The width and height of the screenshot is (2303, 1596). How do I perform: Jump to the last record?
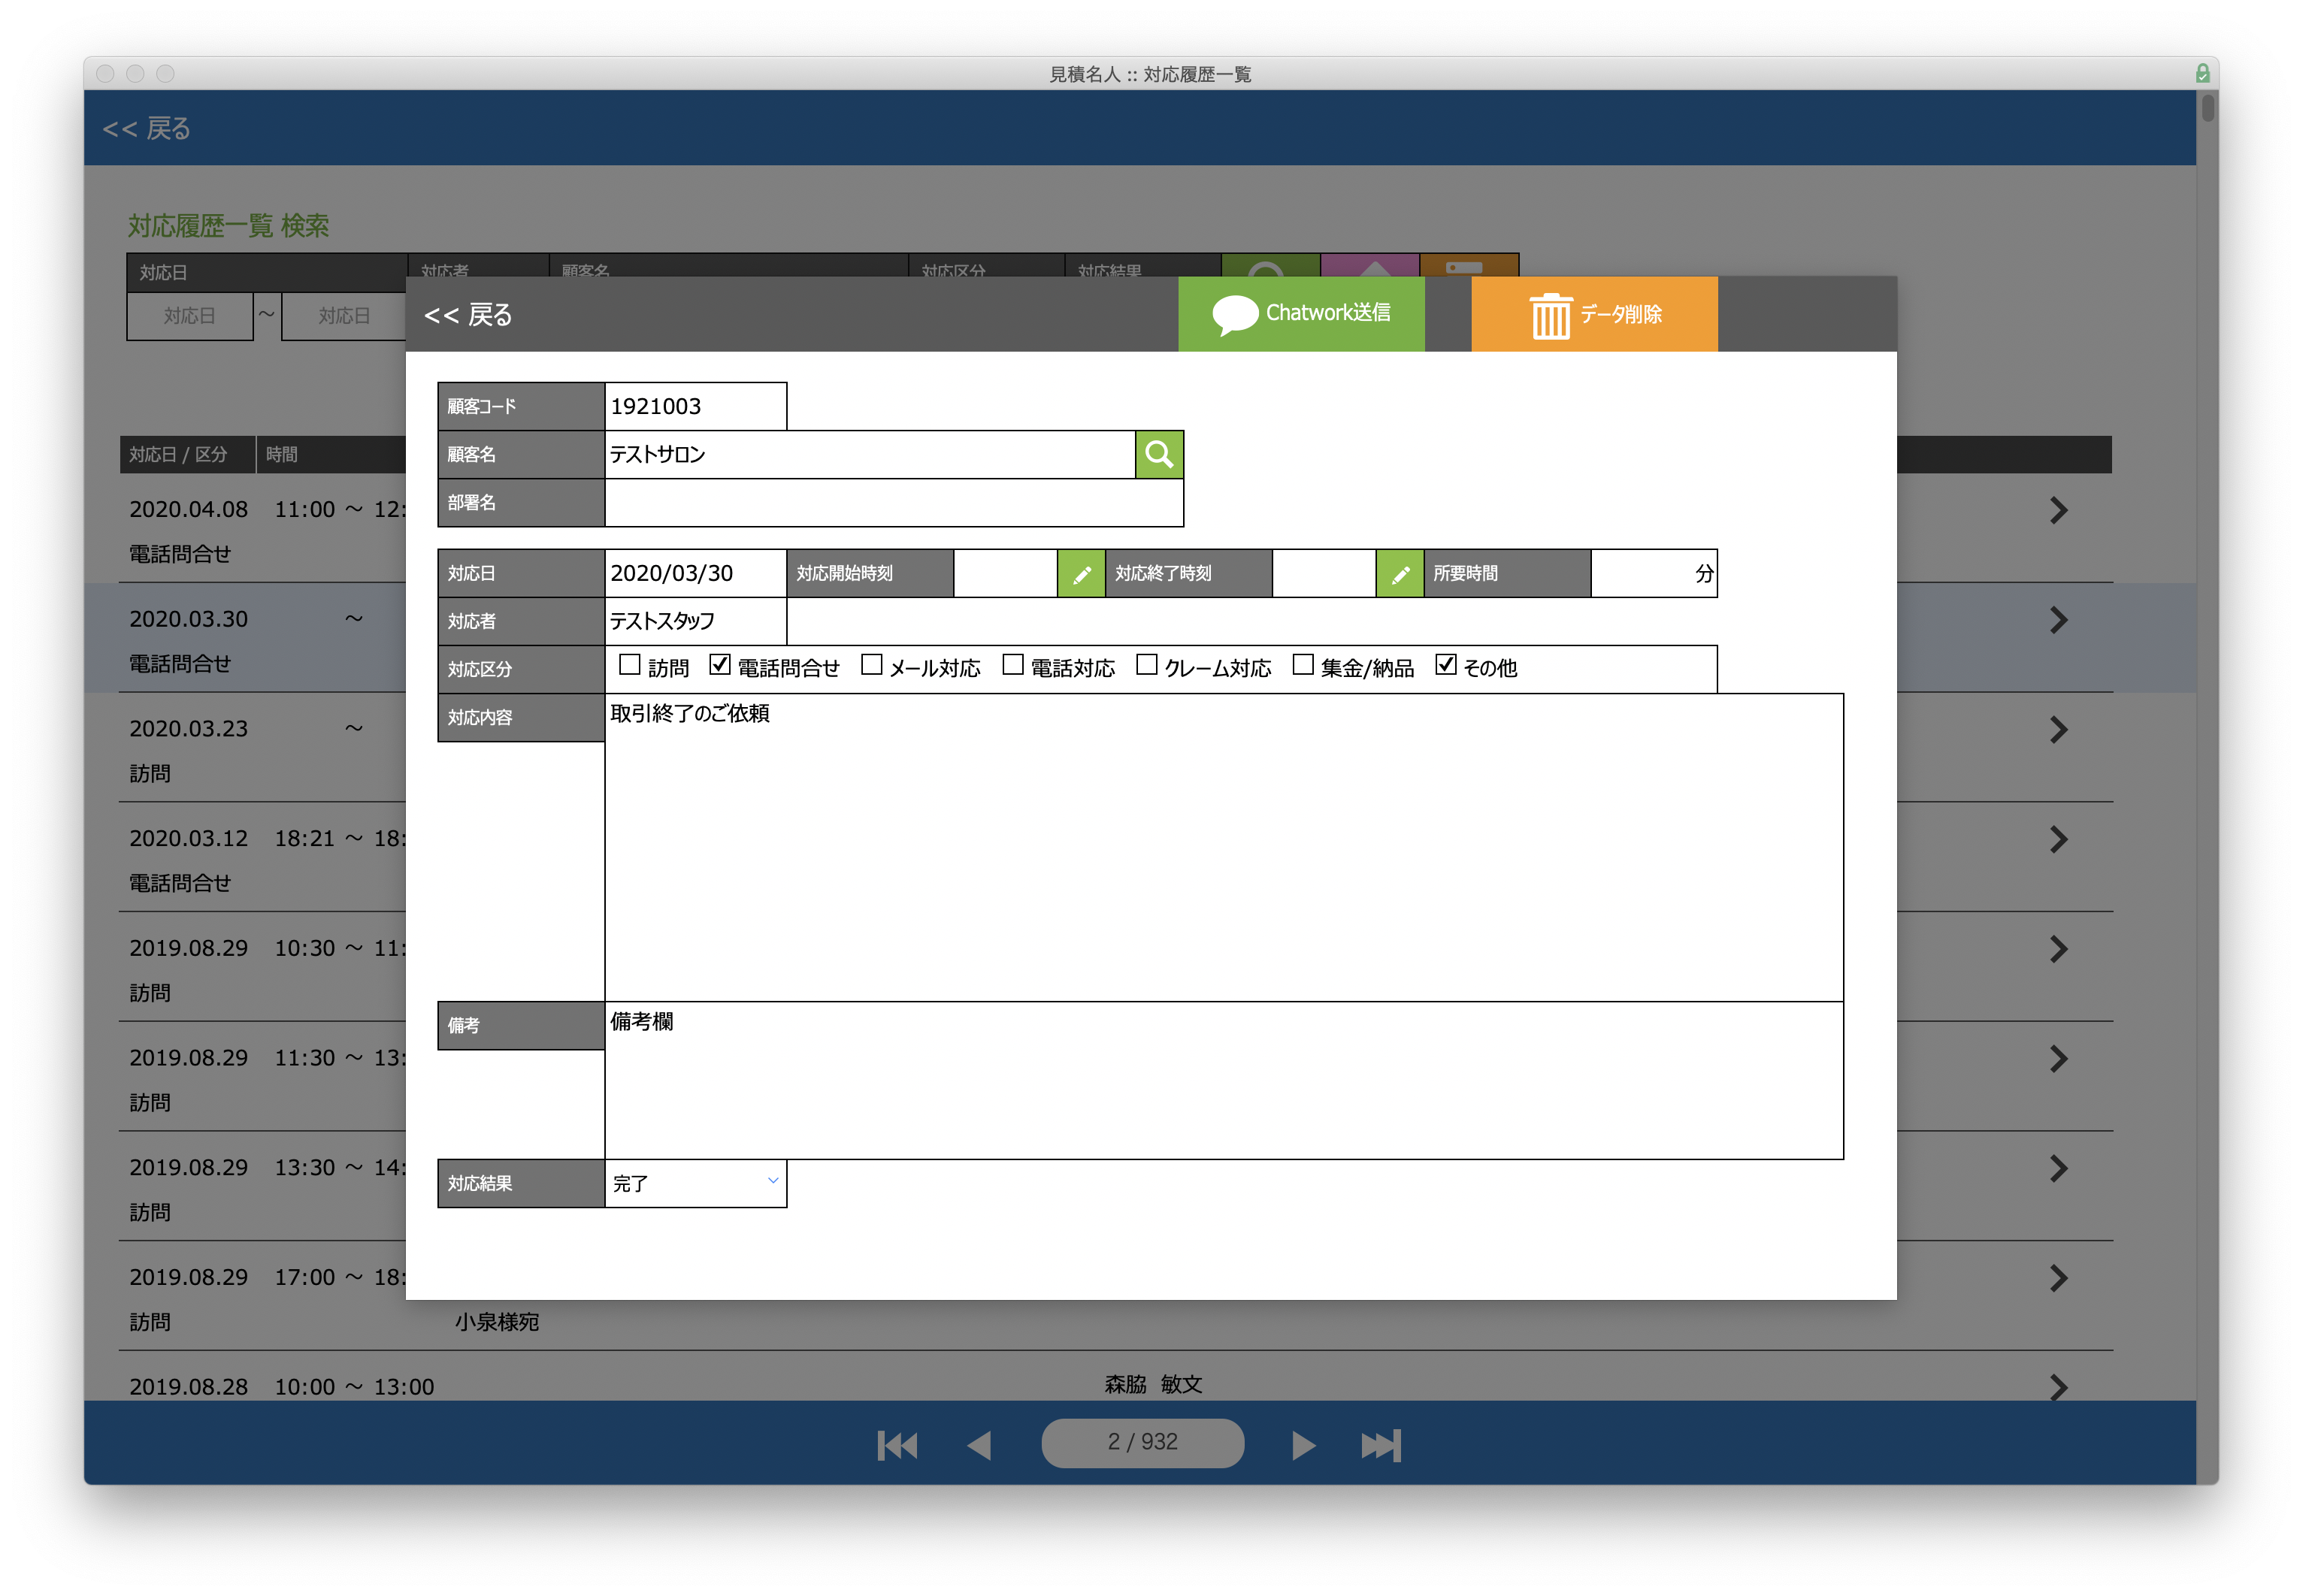(1381, 1445)
